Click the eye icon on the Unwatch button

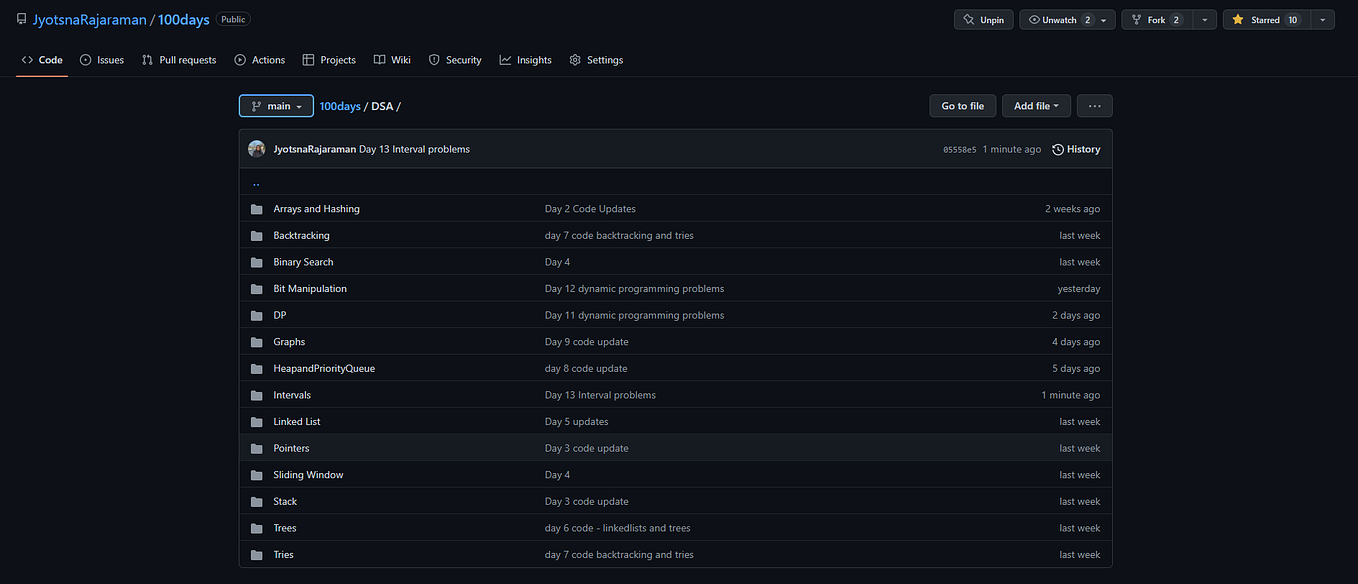1032,19
